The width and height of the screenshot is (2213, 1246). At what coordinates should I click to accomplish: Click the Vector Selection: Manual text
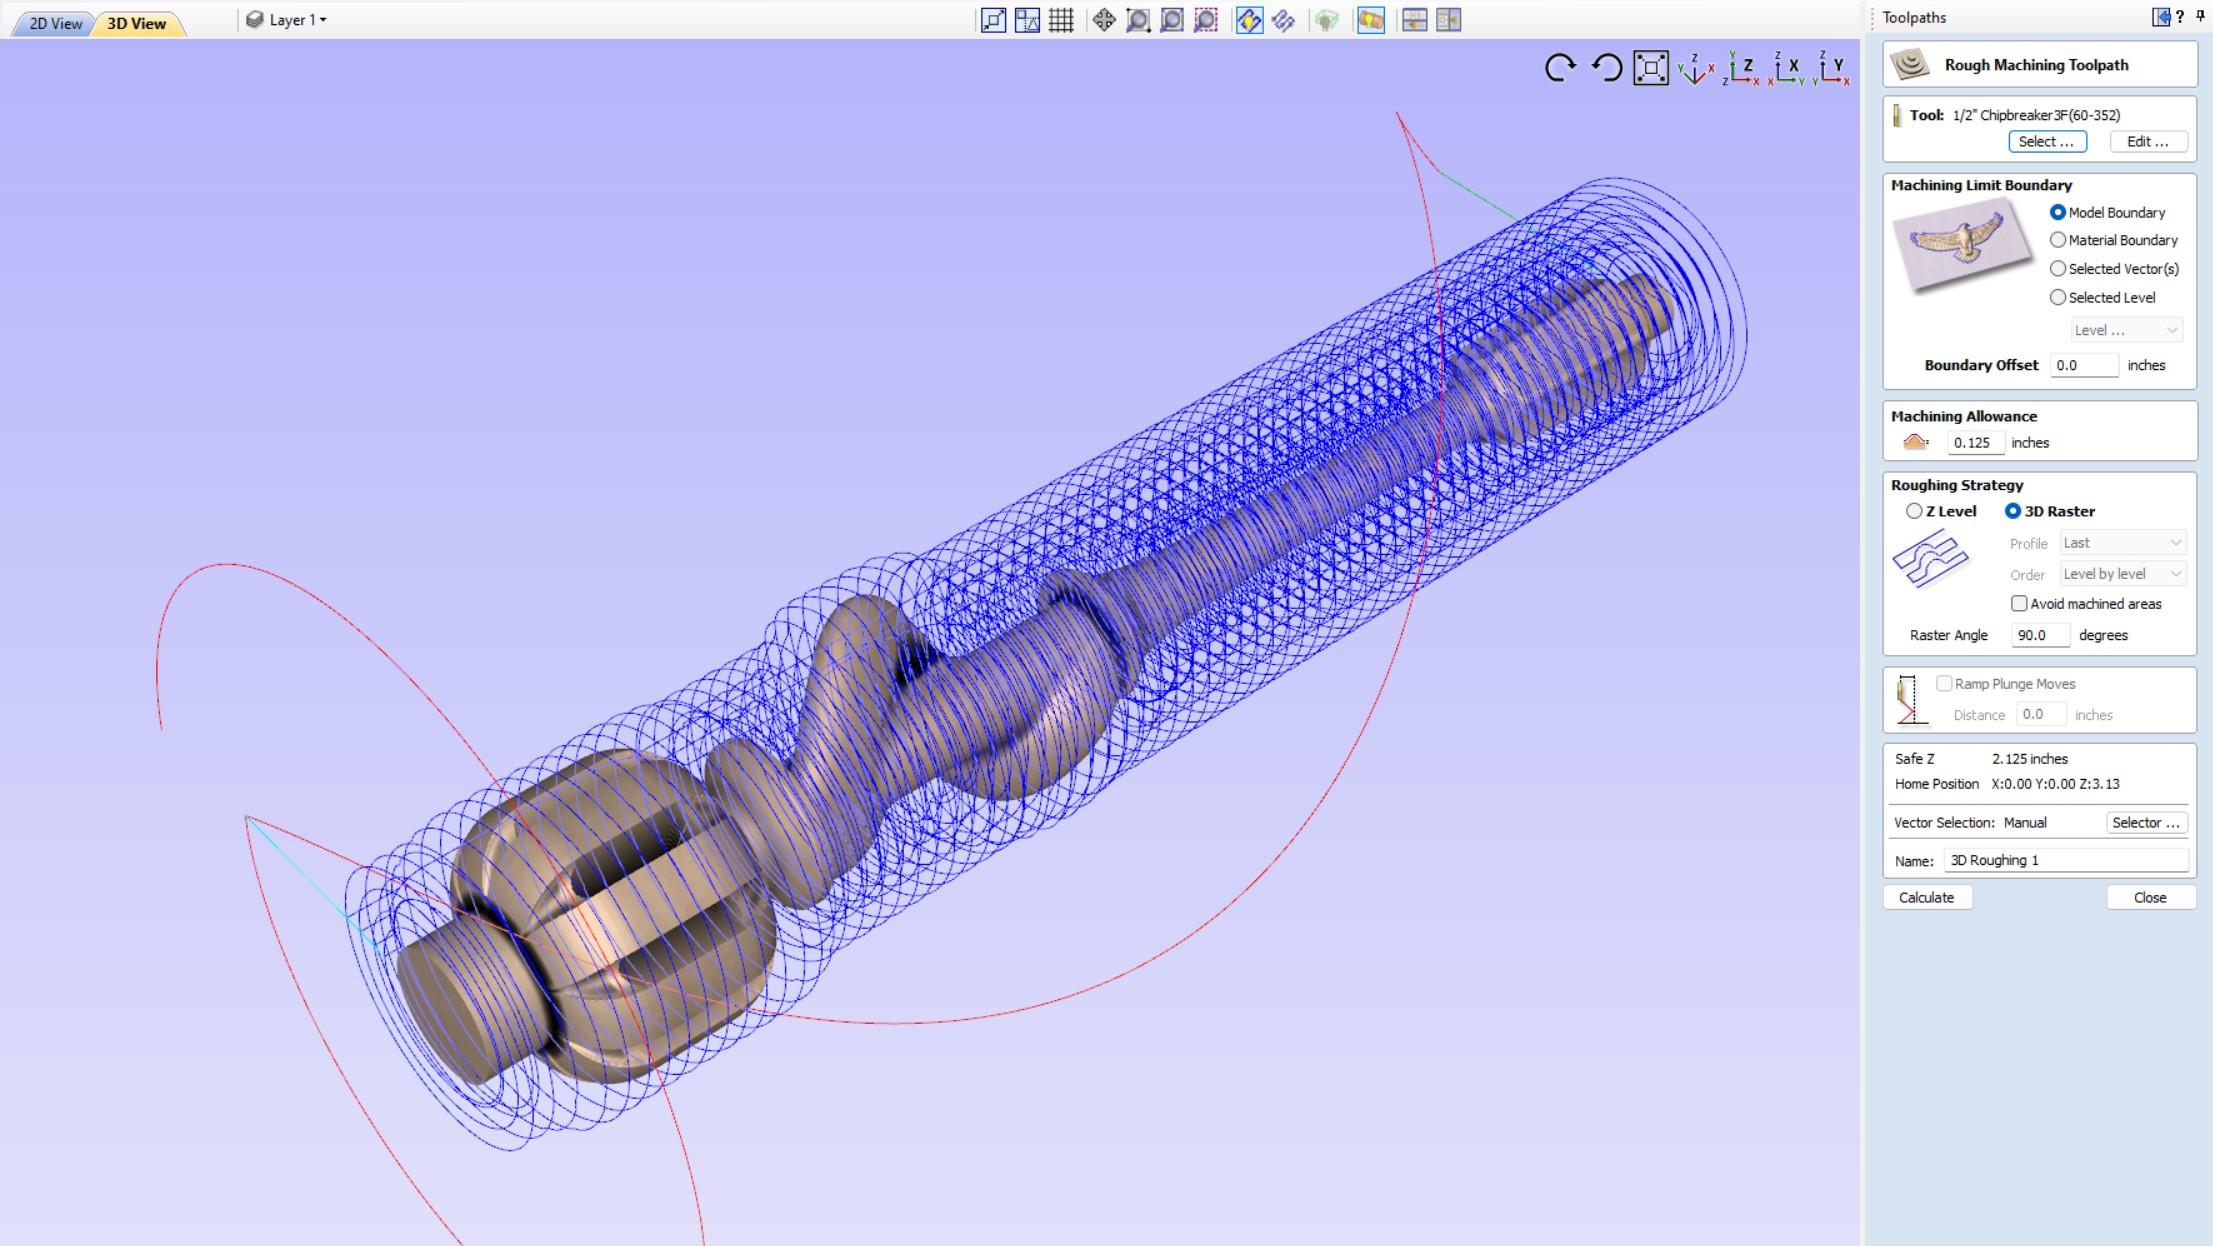click(x=1970, y=823)
